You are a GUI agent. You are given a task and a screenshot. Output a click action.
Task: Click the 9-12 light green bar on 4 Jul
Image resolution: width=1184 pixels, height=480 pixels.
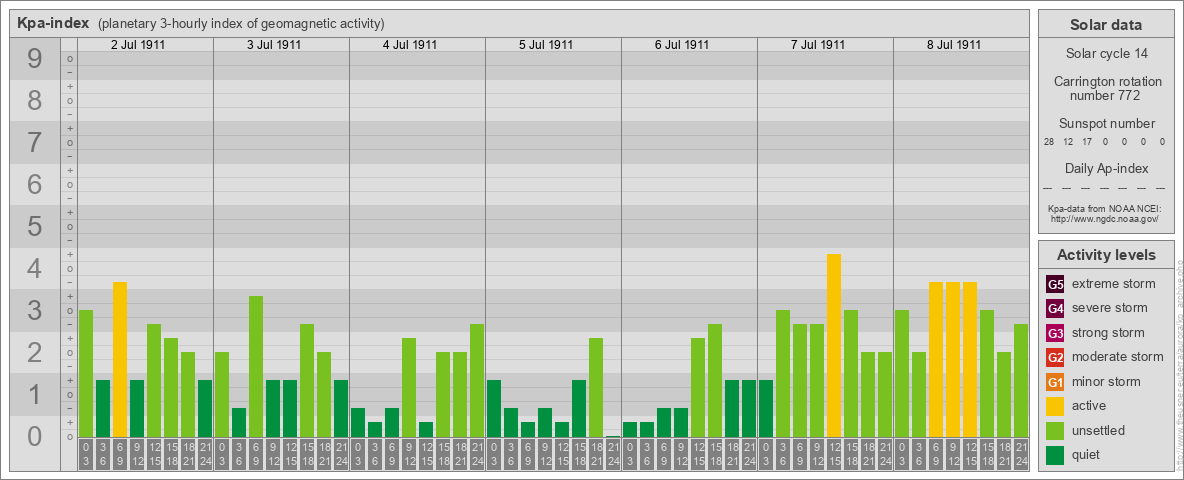(409, 387)
